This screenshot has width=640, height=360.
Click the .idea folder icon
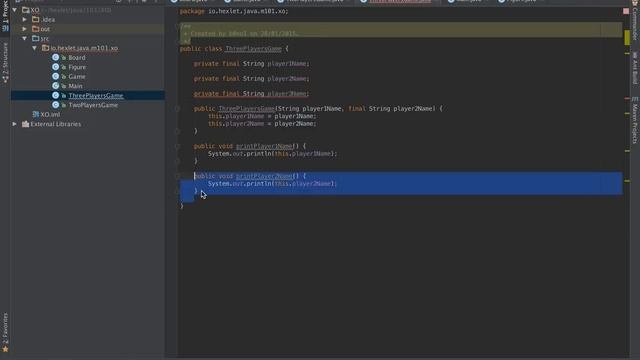(36, 19)
